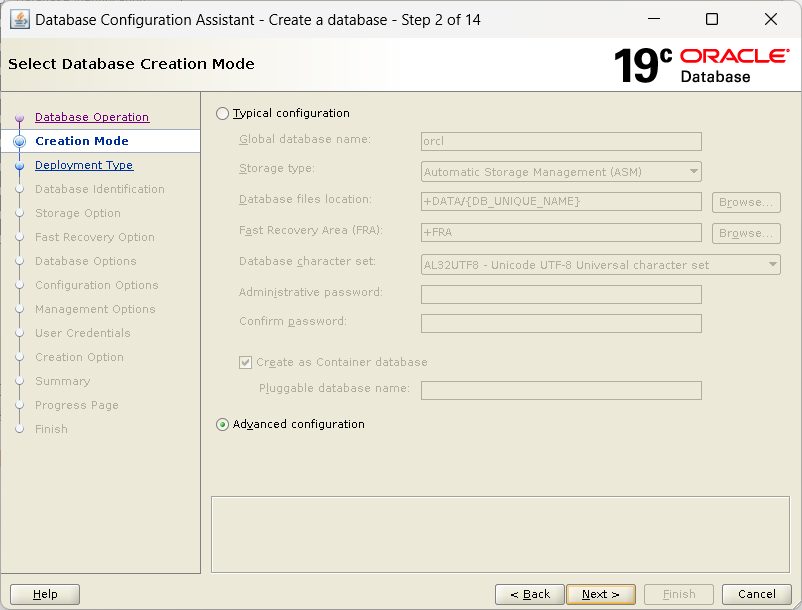The height and width of the screenshot is (610, 802).
Task: Click the Summary step
Action: (x=62, y=381)
